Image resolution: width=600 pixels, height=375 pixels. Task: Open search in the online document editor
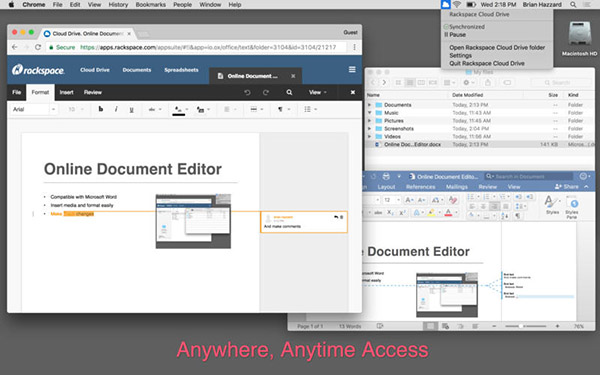(x=289, y=92)
